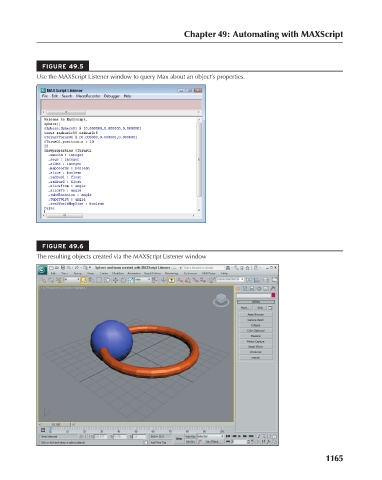Select the Select and Move tool
The image size is (382, 480).
click(x=115, y=280)
